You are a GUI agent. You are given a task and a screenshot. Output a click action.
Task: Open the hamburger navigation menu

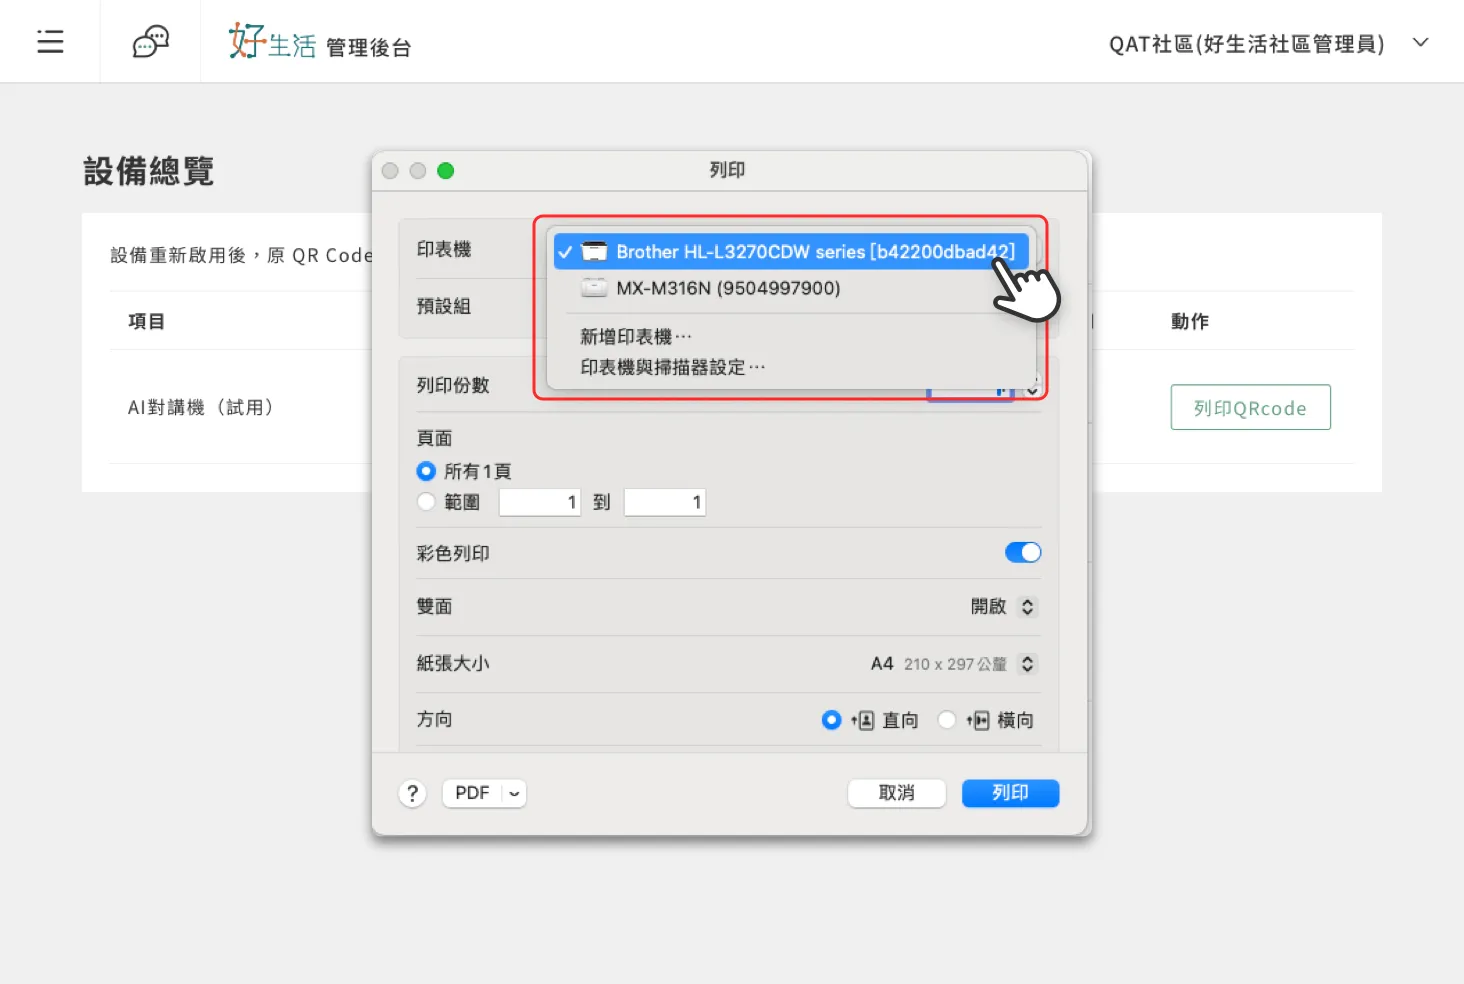click(x=50, y=42)
